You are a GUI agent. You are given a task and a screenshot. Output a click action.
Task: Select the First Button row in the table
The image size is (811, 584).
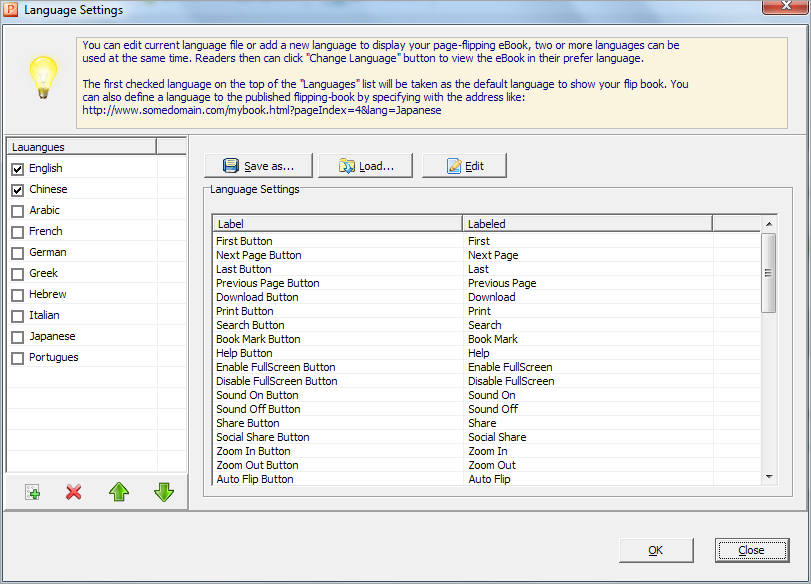click(x=330, y=241)
